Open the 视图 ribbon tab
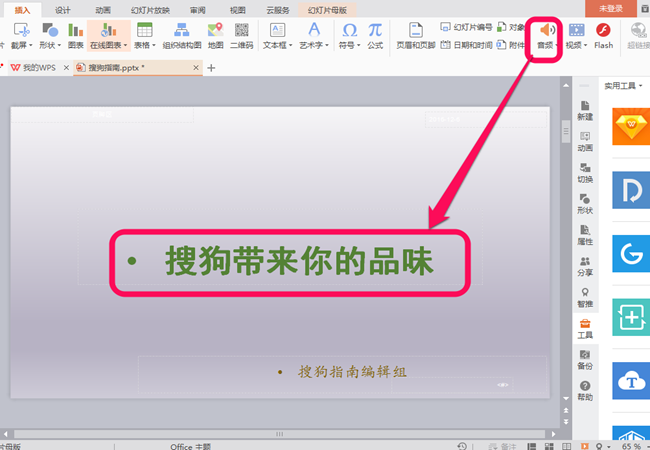650x450 pixels. coord(238,10)
